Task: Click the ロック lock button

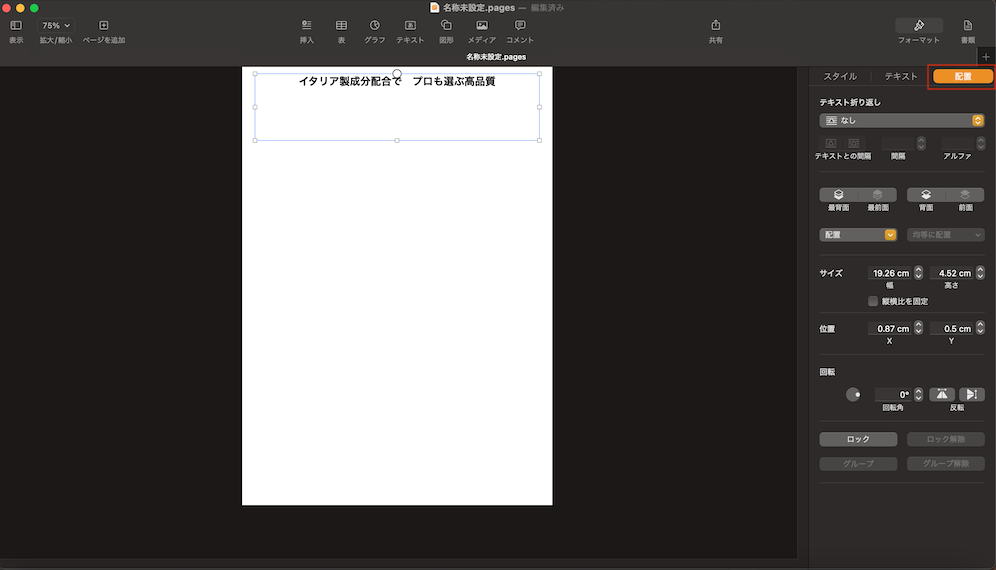Action: pyautogui.click(x=858, y=439)
